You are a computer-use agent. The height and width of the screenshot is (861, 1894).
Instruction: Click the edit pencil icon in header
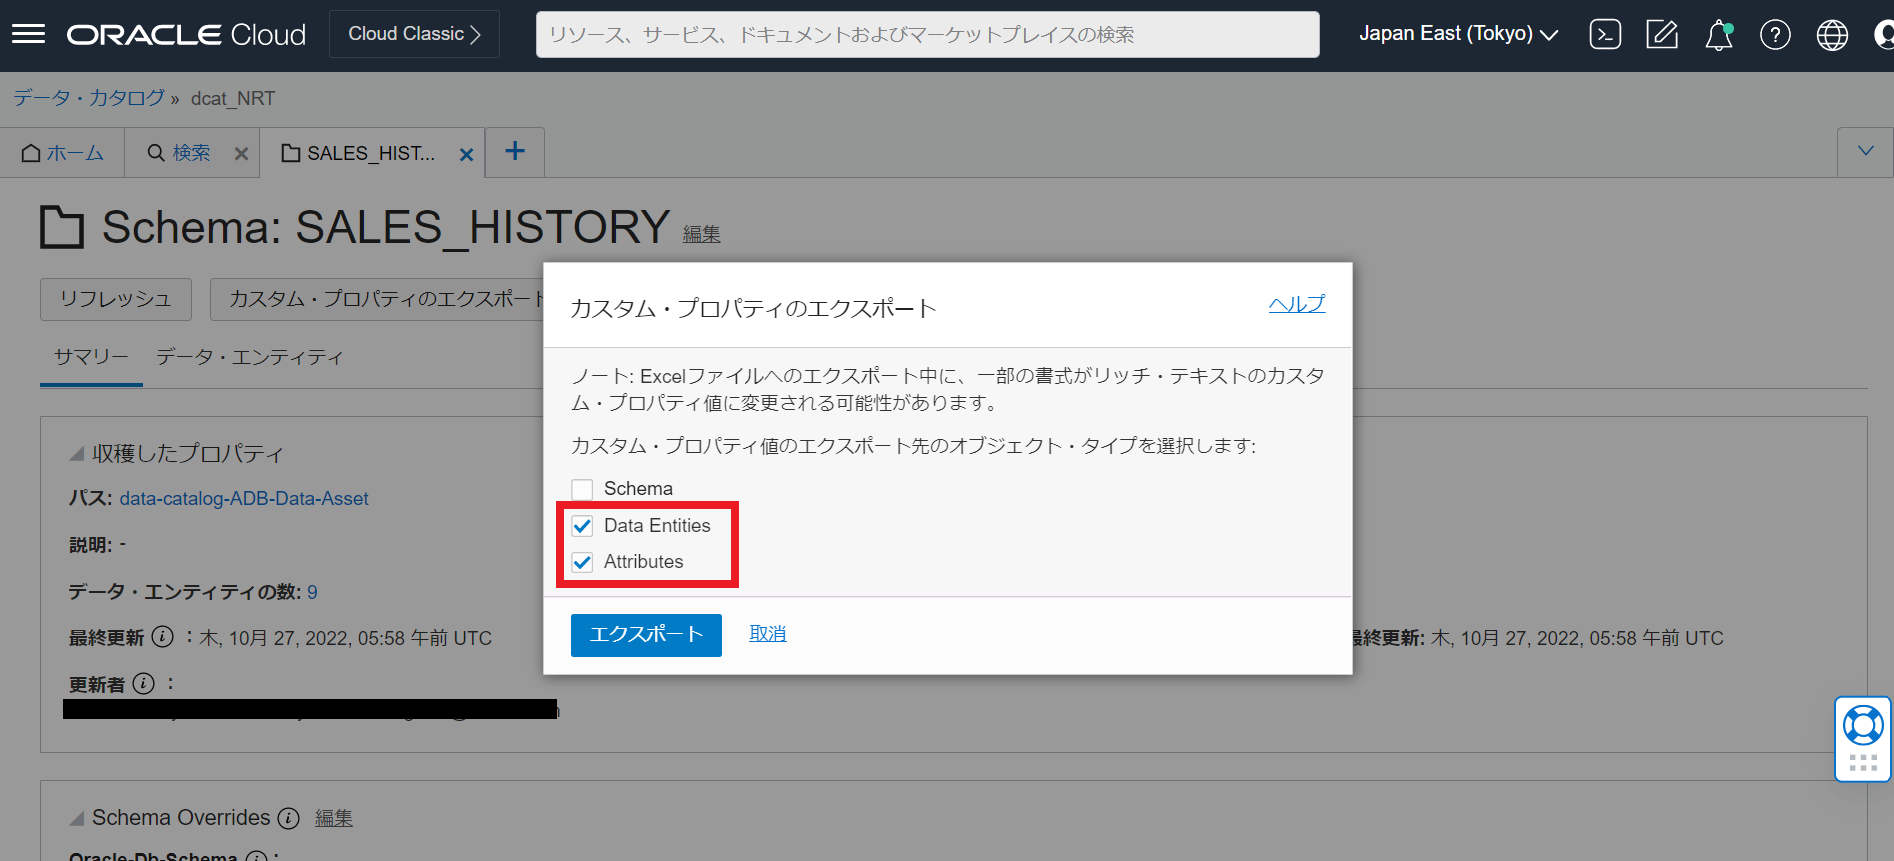1662,35
